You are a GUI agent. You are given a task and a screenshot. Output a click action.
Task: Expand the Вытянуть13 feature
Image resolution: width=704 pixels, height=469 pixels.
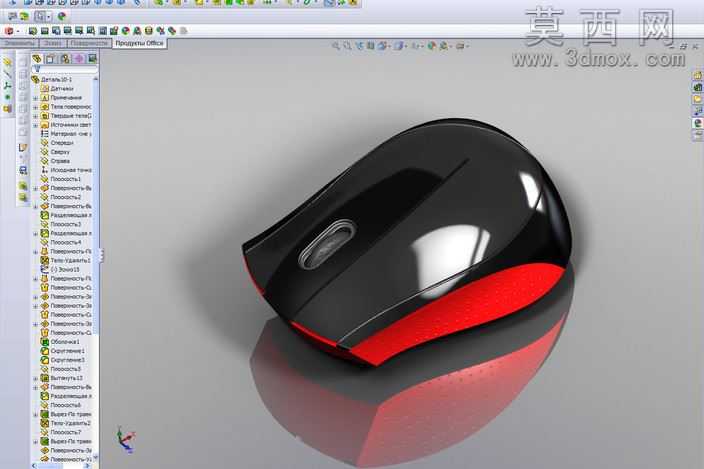[x=35, y=378]
